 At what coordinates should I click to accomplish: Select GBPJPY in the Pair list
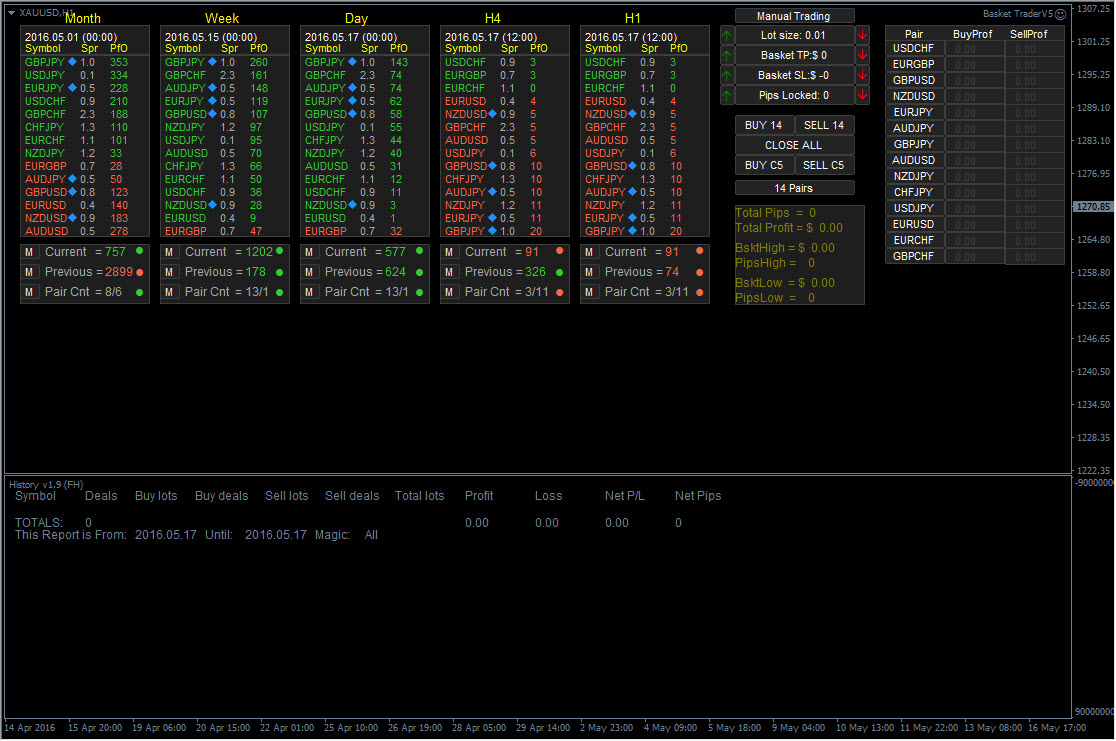tap(915, 144)
